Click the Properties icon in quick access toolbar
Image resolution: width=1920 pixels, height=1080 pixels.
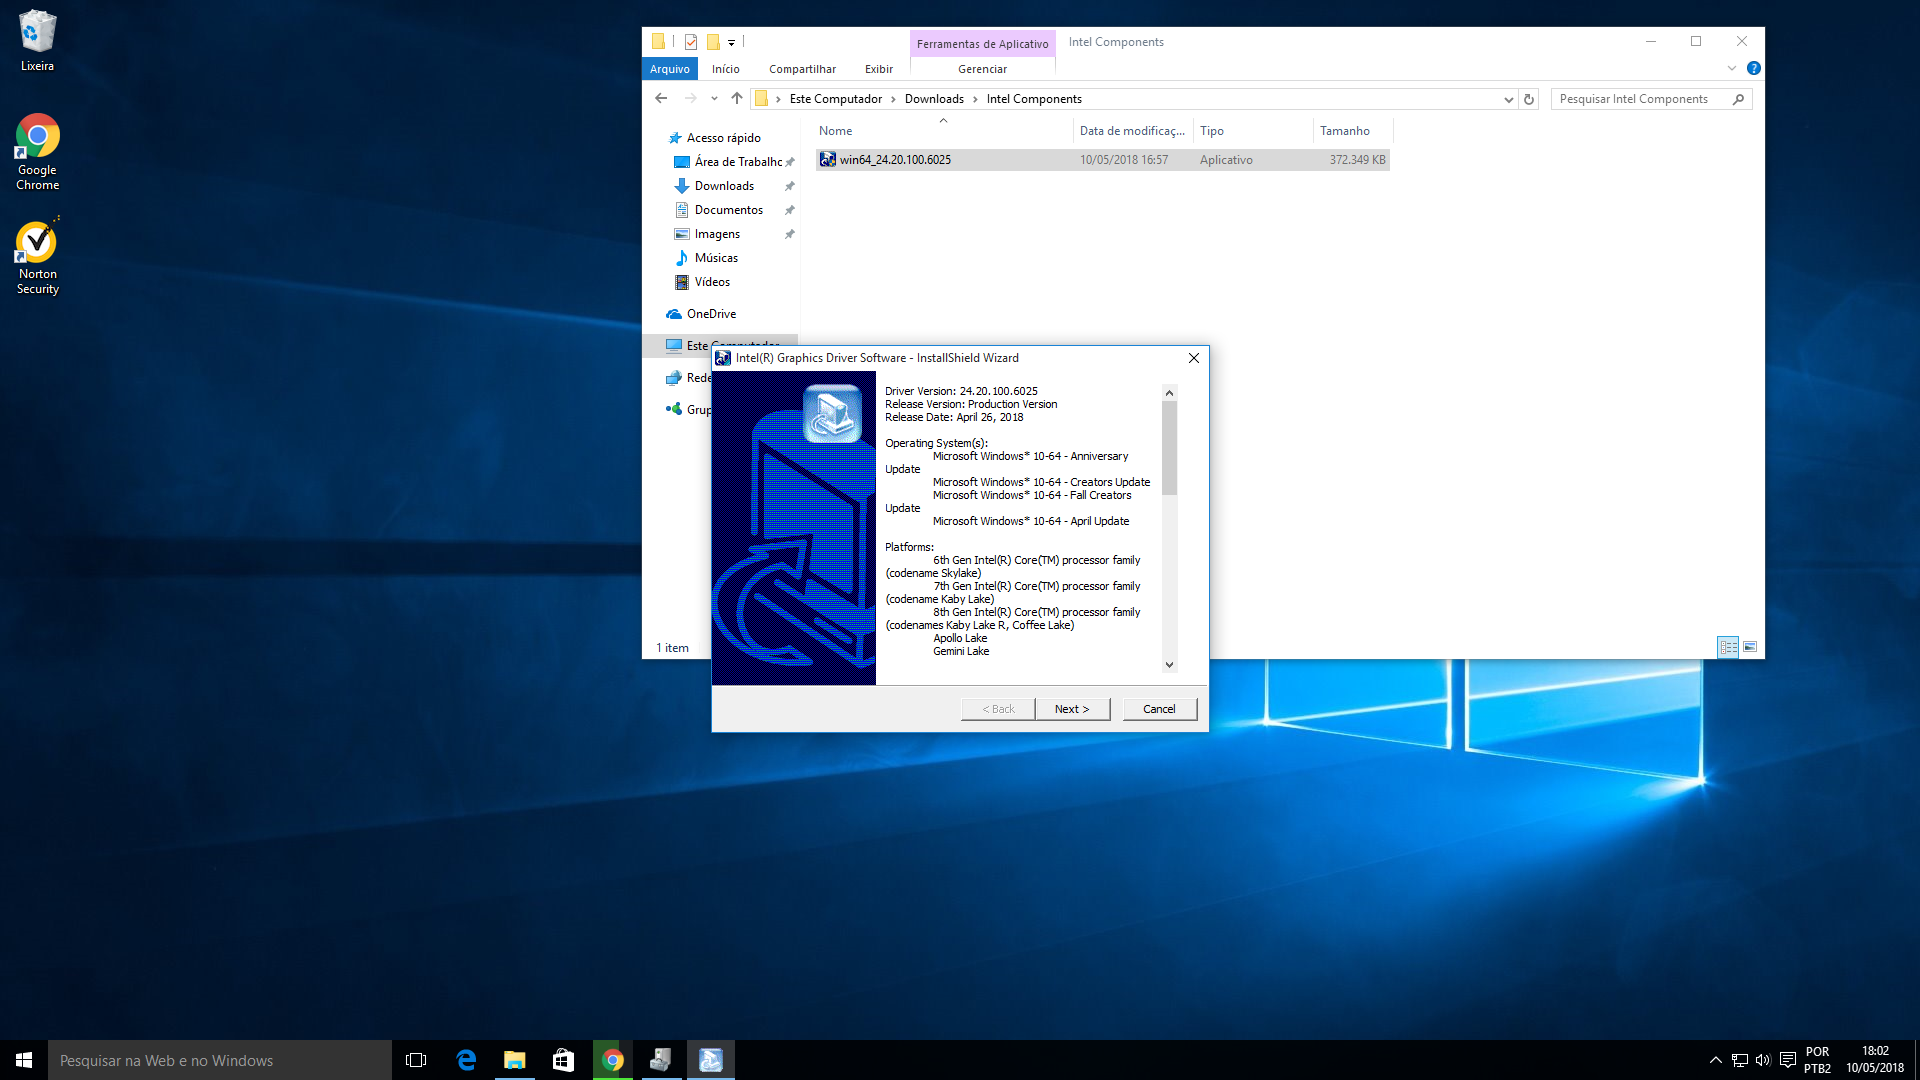pyautogui.click(x=691, y=42)
